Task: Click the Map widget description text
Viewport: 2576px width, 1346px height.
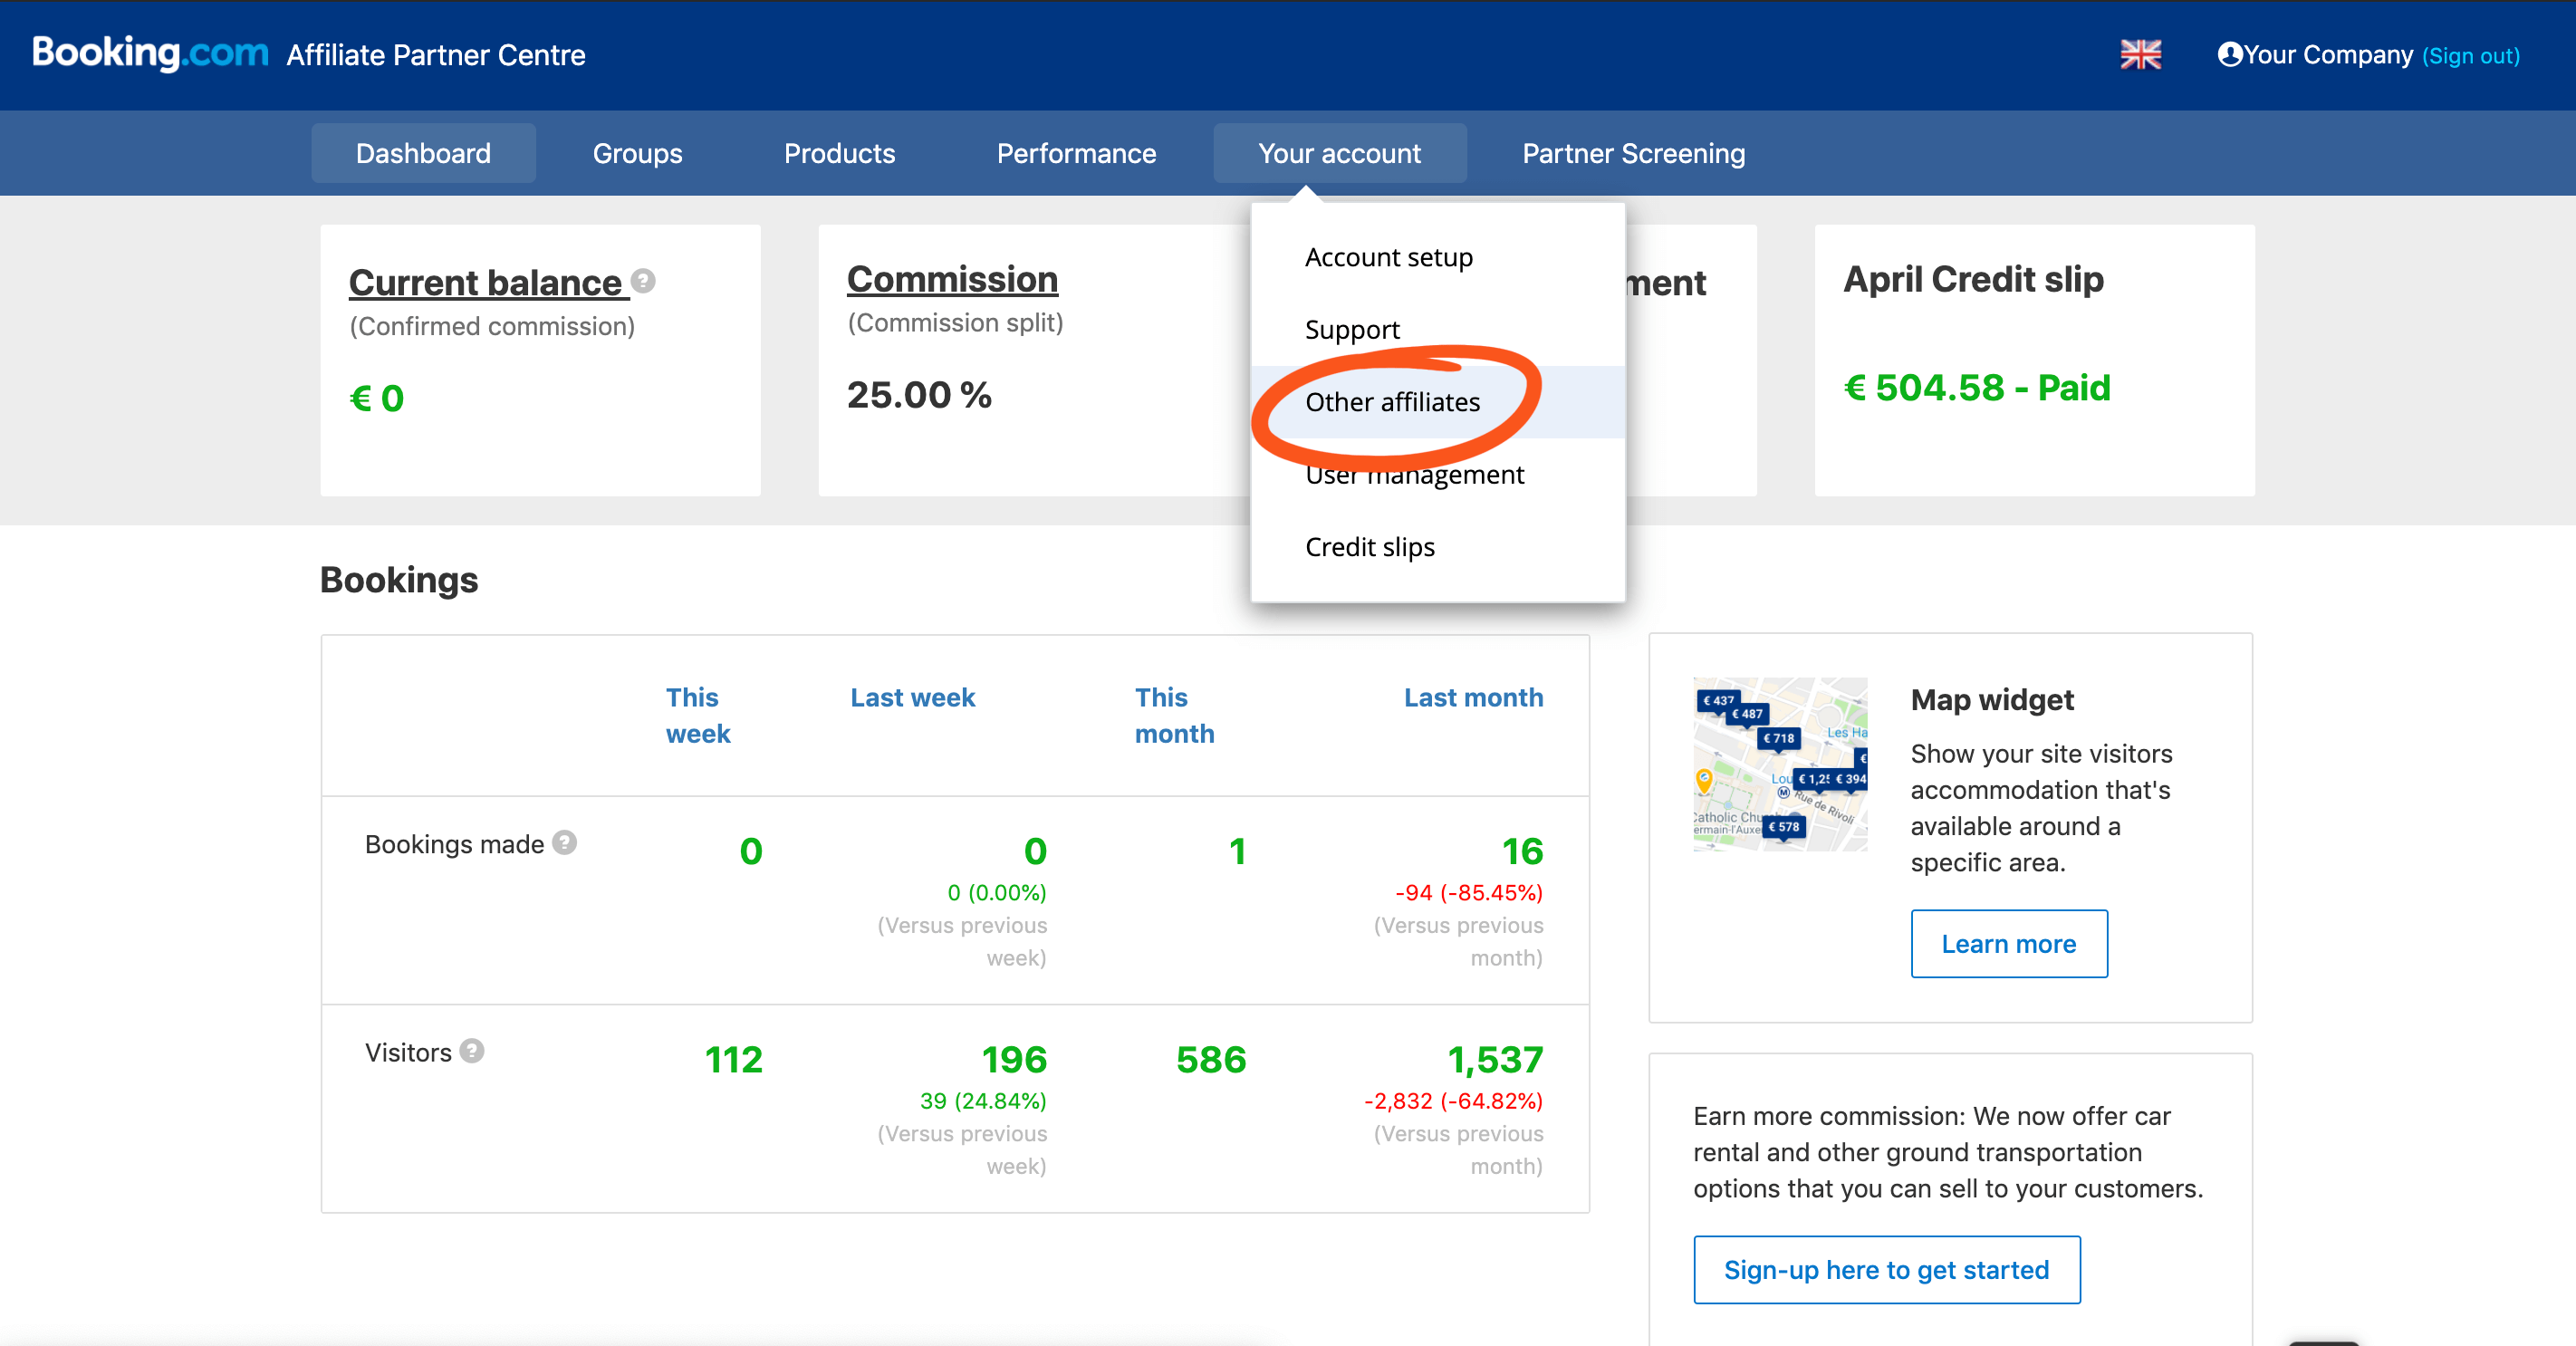Action: (2041, 807)
